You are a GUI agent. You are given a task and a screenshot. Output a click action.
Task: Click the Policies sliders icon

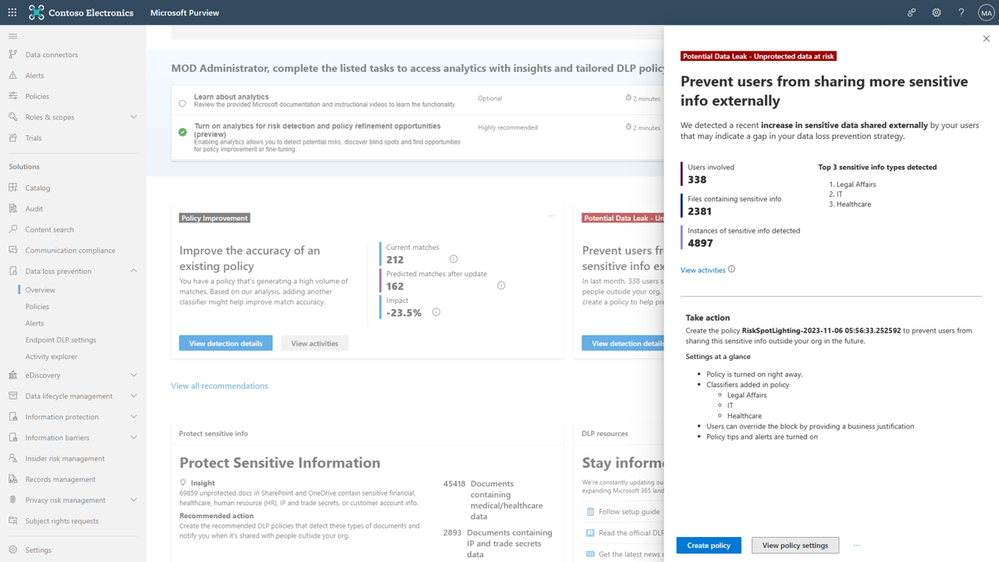point(13,96)
